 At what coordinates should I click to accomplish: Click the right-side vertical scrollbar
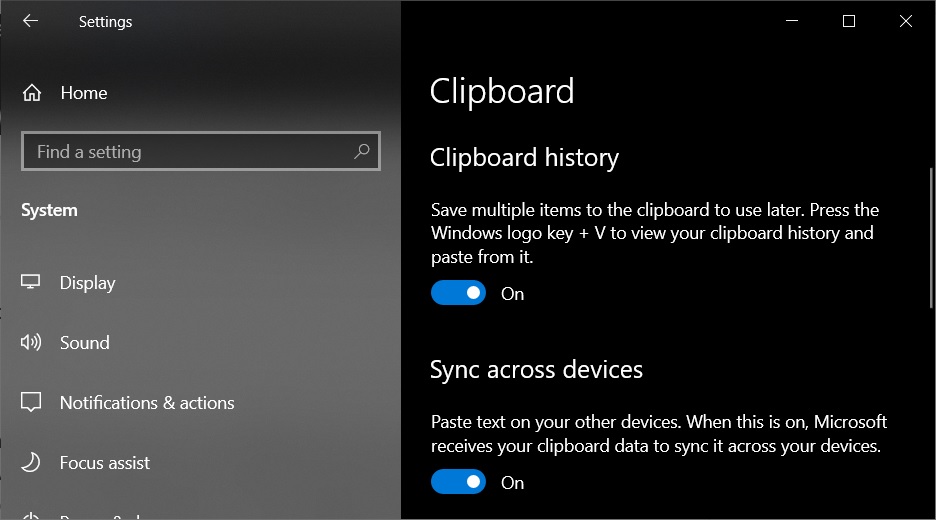click(931, 240)
